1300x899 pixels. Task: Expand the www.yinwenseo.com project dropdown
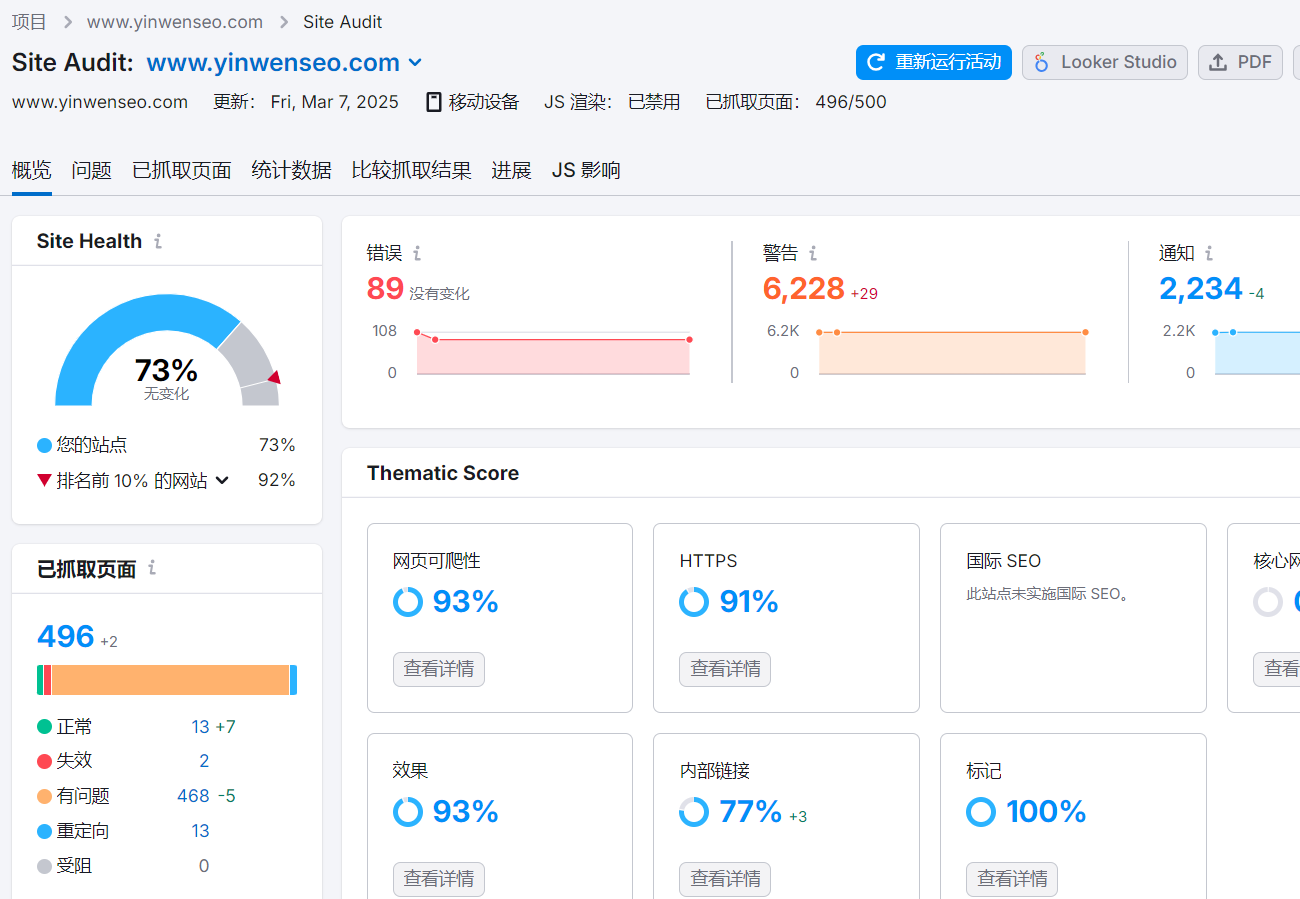[415, 63]
